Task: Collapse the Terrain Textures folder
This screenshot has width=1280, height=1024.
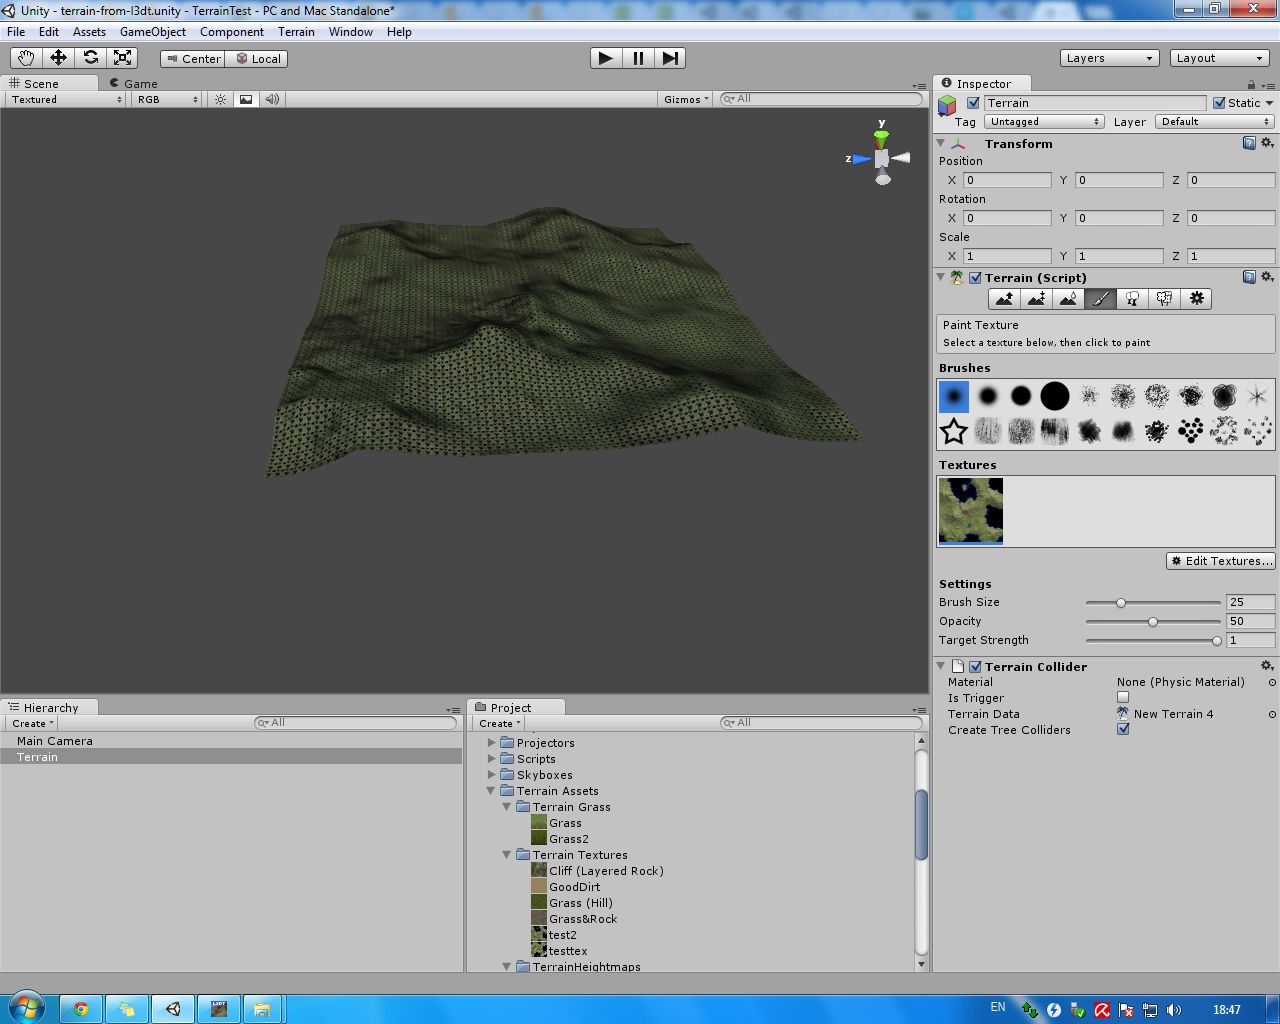Action: tap(506, 855)
